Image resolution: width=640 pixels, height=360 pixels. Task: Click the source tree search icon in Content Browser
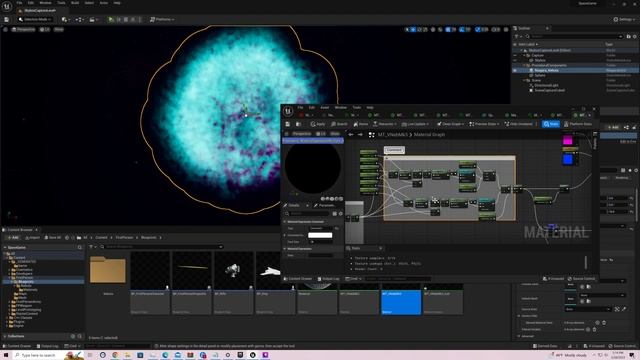80,247
